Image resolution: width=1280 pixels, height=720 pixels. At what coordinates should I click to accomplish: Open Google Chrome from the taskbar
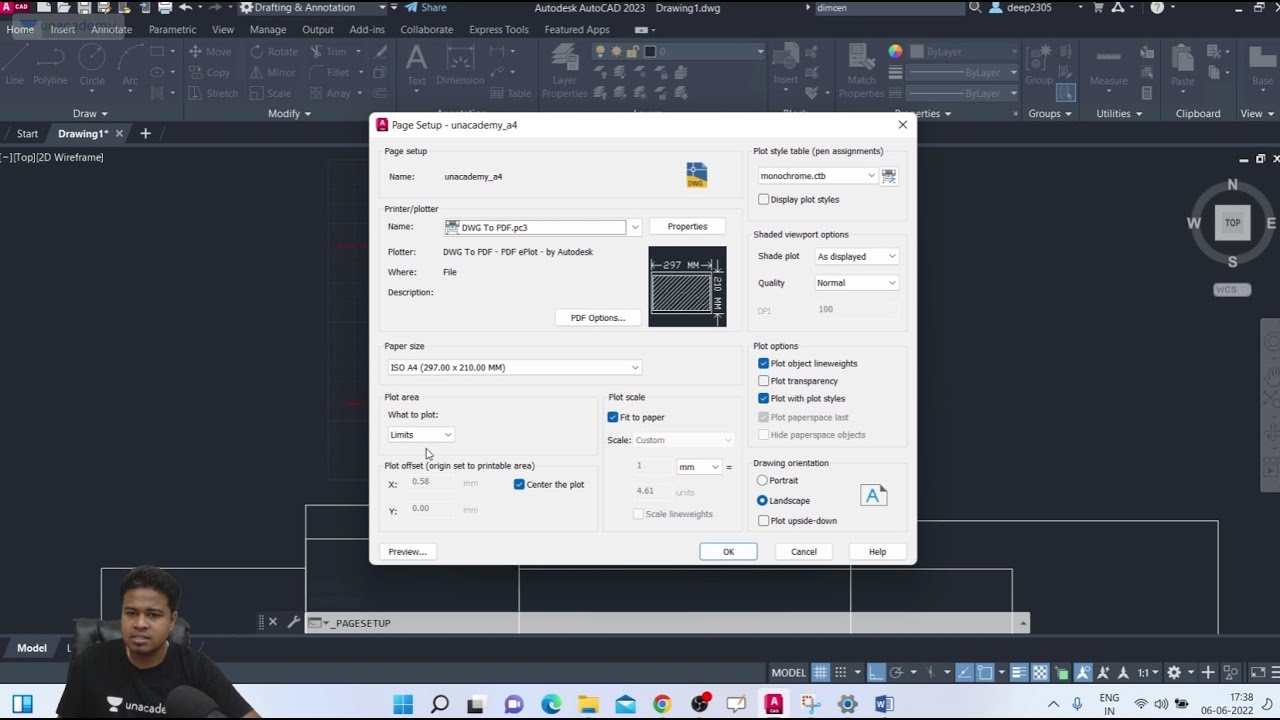pyautogui.click(x=662, y=704)
